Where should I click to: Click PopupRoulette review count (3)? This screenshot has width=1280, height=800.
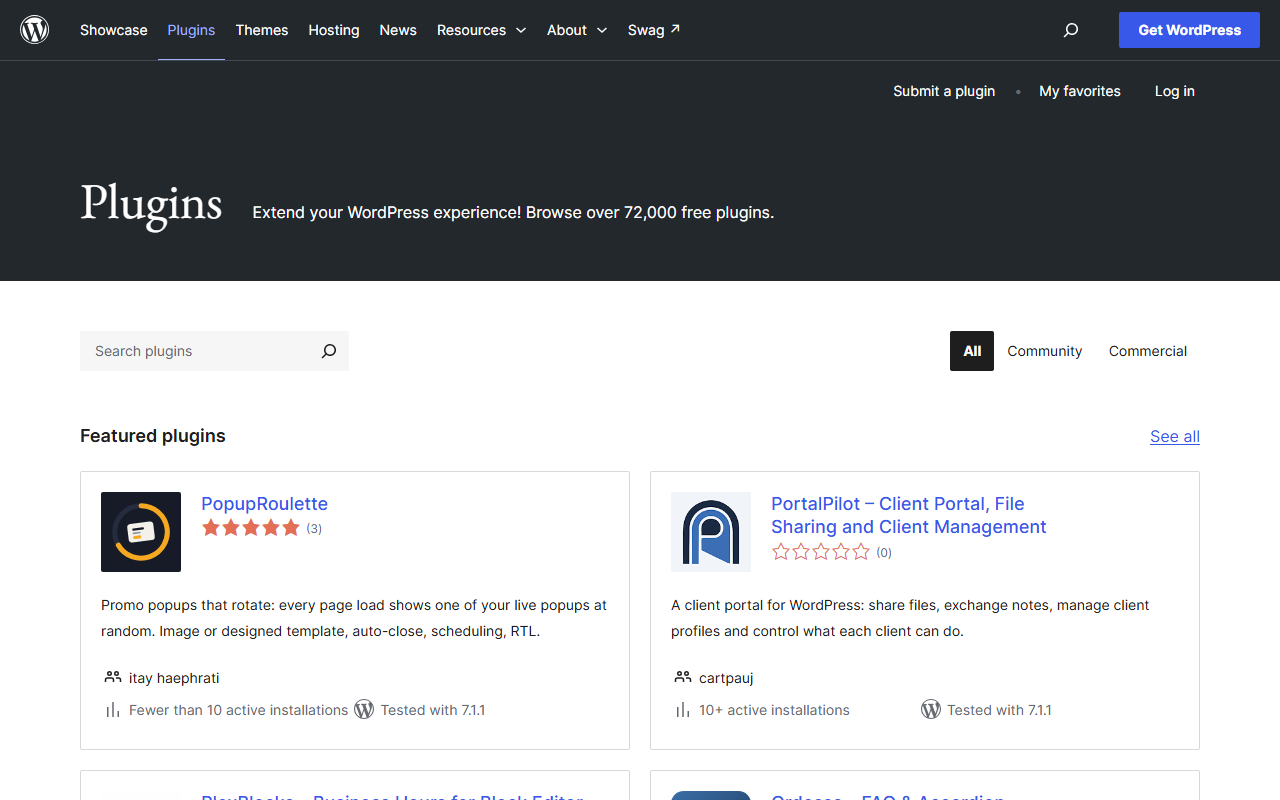[x=314, y=529]
